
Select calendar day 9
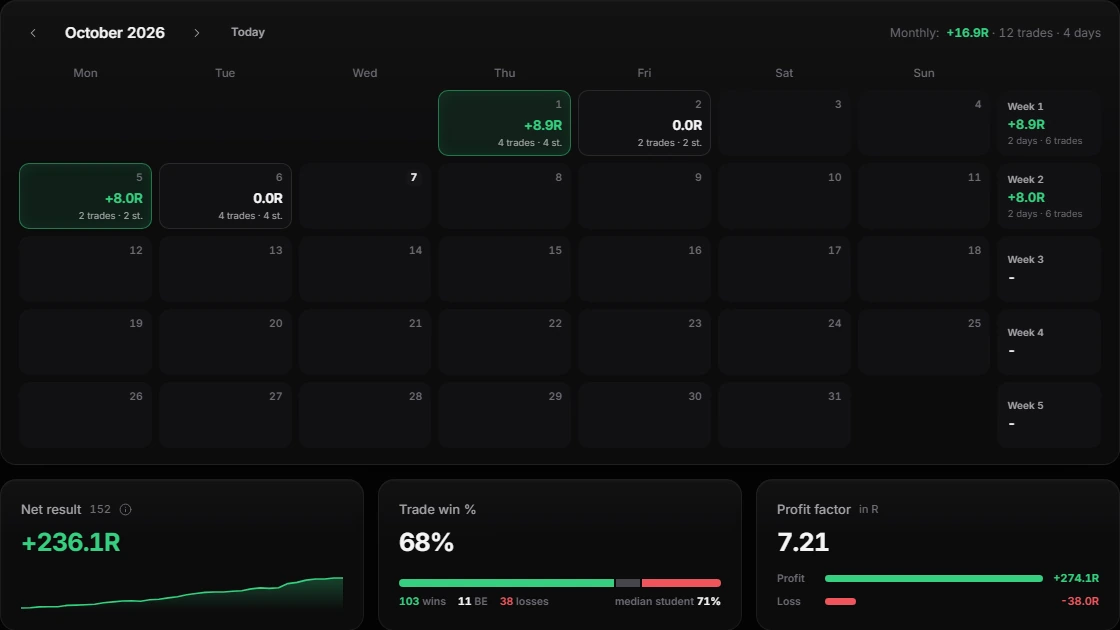pos(644,196)
